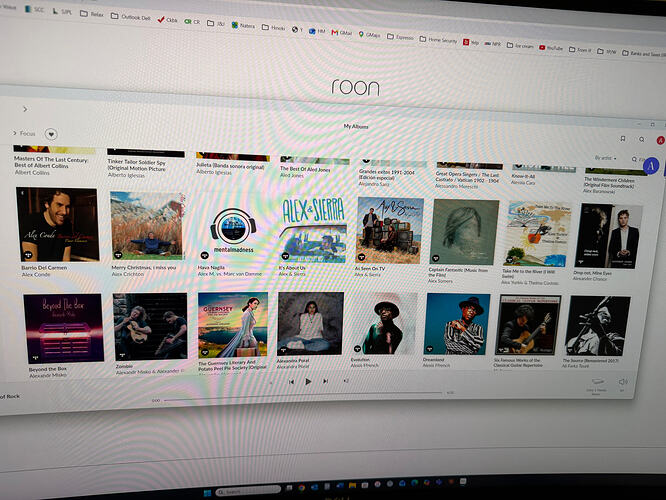The height and width of the screenshot is (500, 666).
Task: Open the HM bookmark
Action: coord(317,31)
